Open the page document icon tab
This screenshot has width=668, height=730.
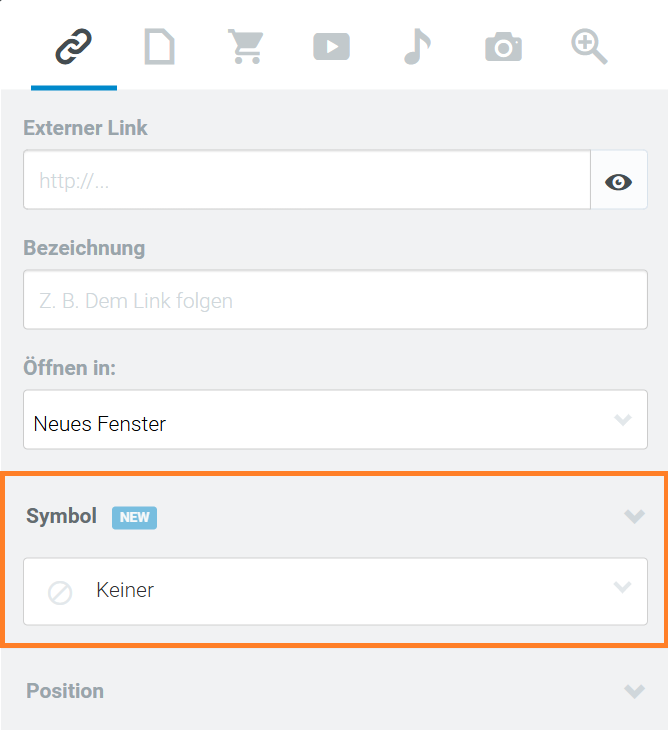(x=160, y=47)
